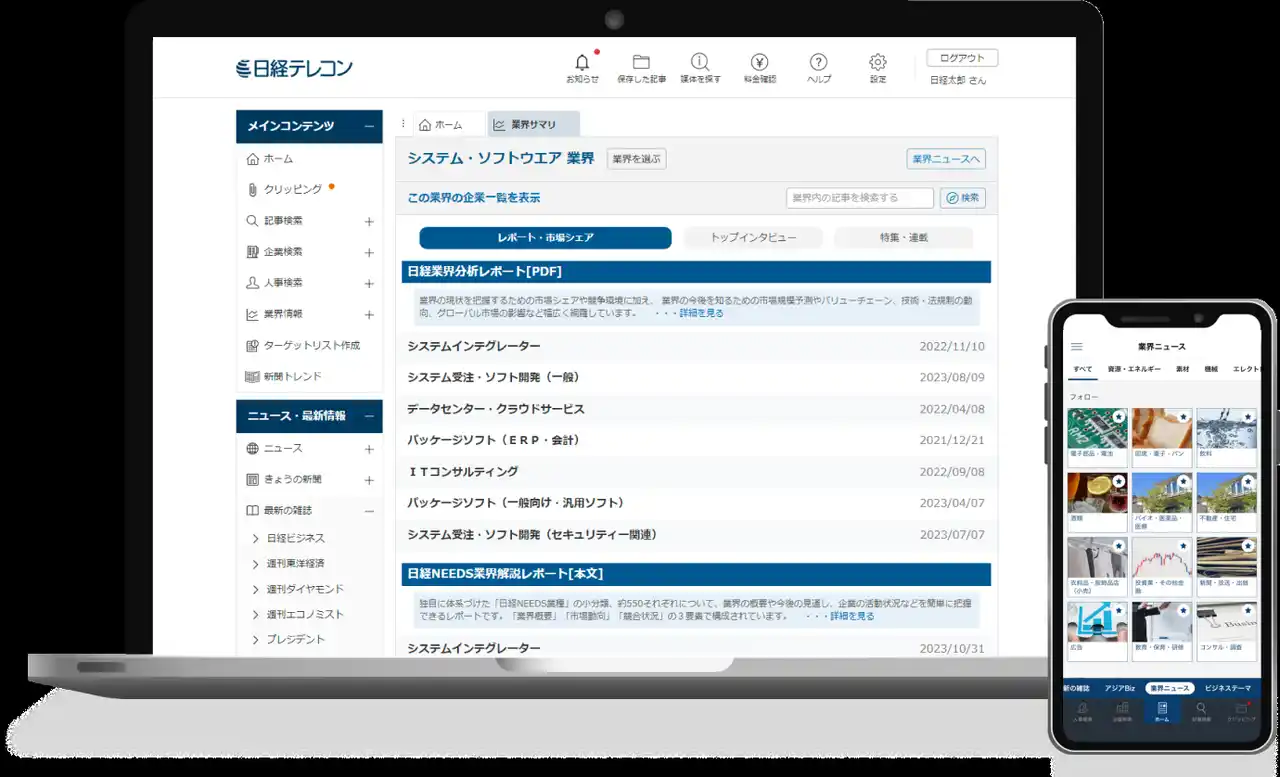
Task: Click 詳細を見る under 日経NEEDS業界解説レポート
Action: click(x=852, y=616)
